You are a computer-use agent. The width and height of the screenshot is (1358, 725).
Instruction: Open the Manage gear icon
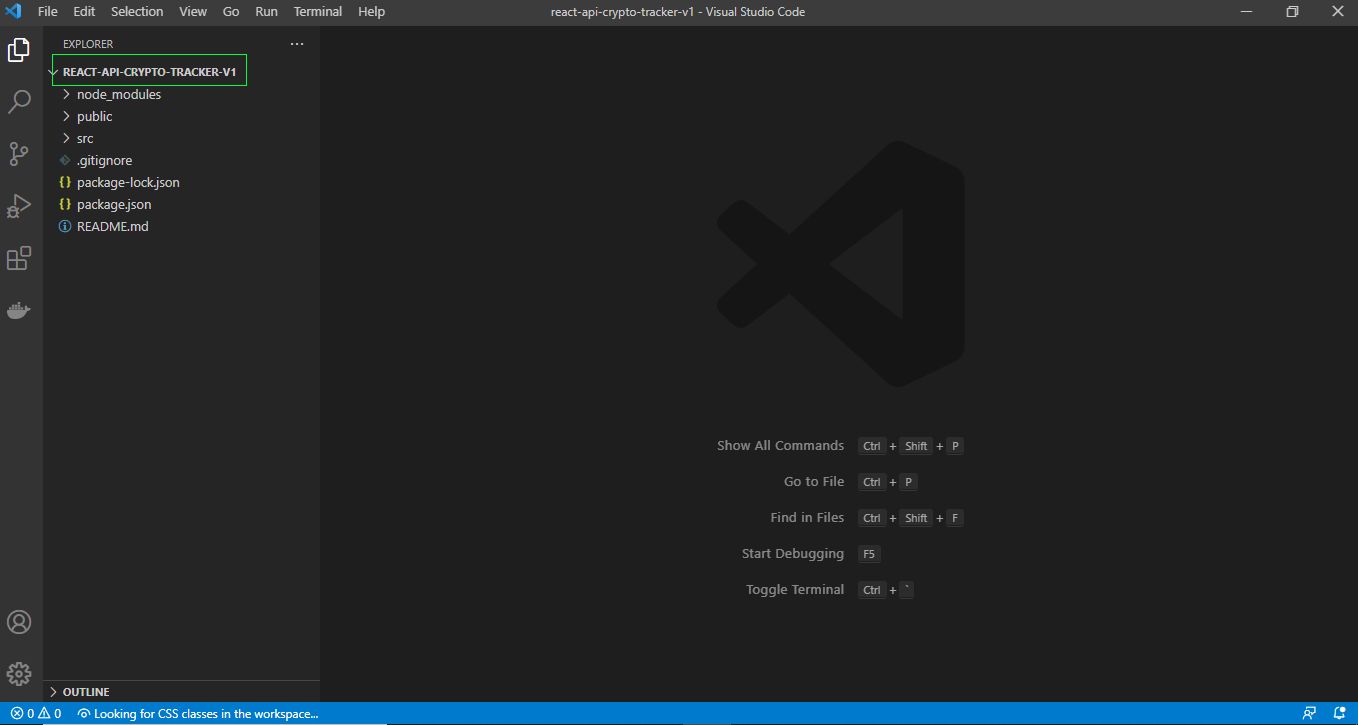[19, 674]
